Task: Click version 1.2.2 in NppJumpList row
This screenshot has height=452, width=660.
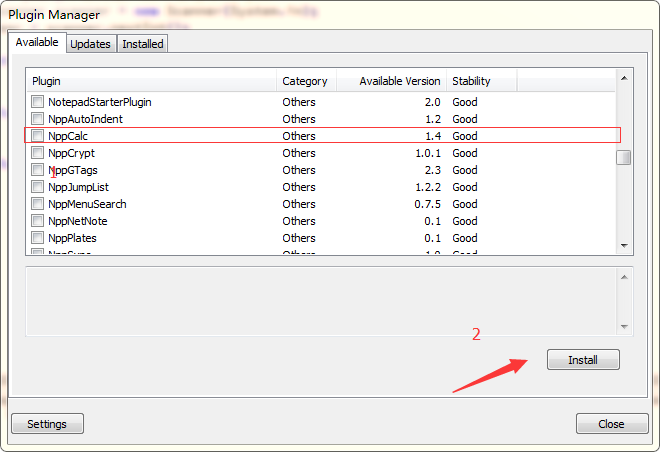Action: click(x=428, y=187)
